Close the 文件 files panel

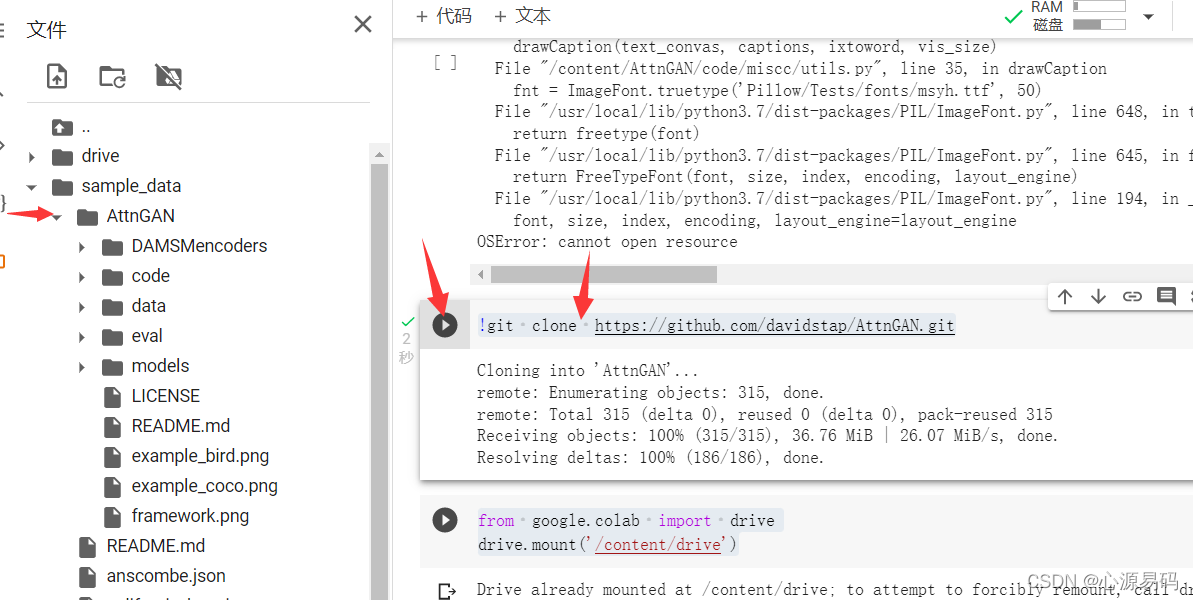tap(363, 24)
